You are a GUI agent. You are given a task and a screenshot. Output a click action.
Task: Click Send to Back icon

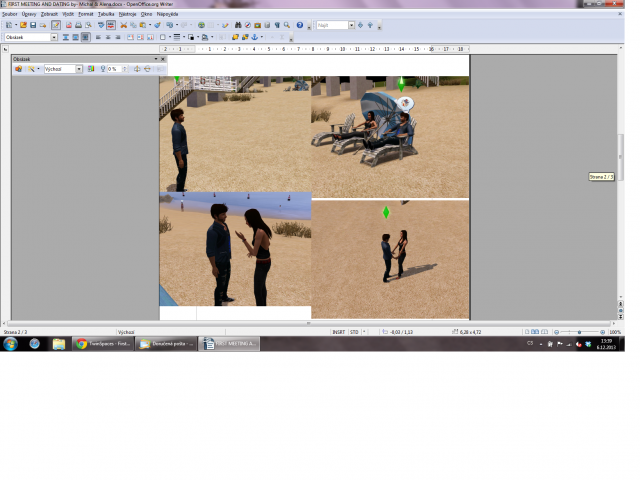click(x=245, y=37)
